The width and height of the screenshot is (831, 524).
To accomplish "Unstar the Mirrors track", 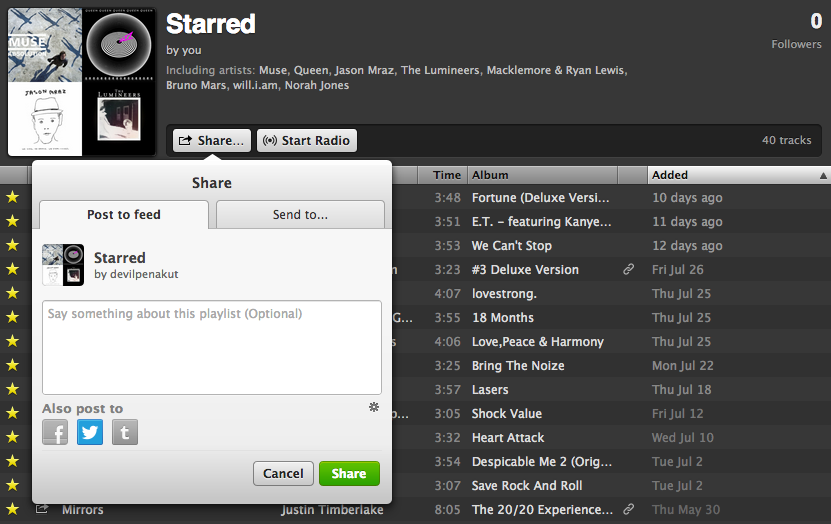I will click(x=12, y=510).
